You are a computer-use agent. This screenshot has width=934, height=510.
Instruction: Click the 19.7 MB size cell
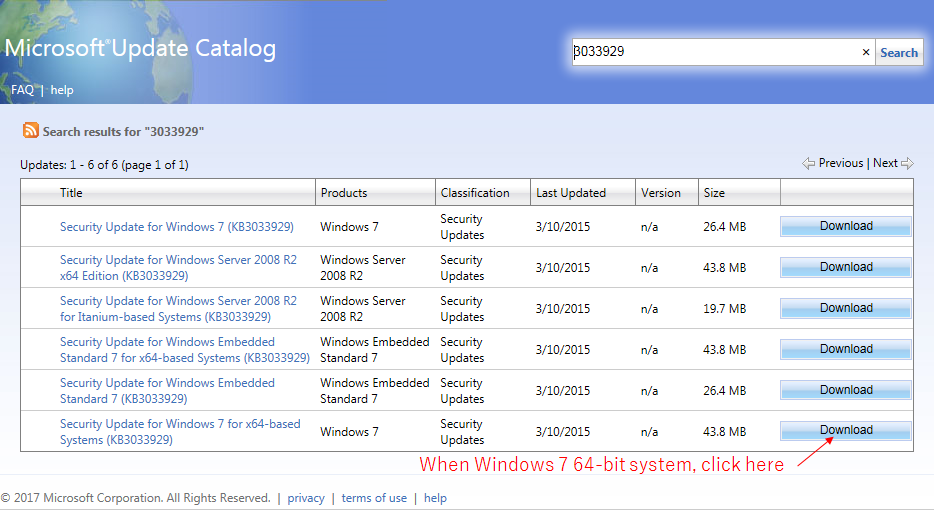(724, 309)
